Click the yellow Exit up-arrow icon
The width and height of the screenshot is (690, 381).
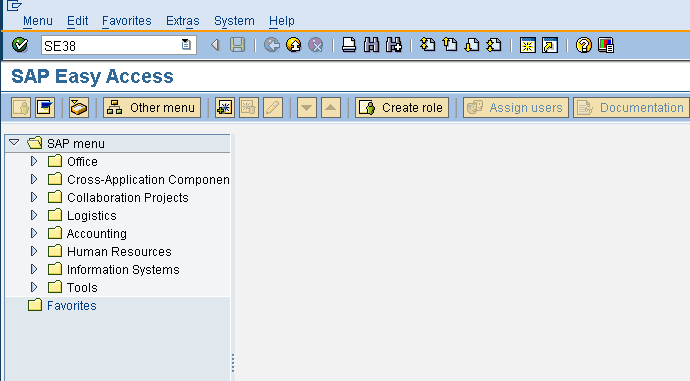[x=294, y=45]
